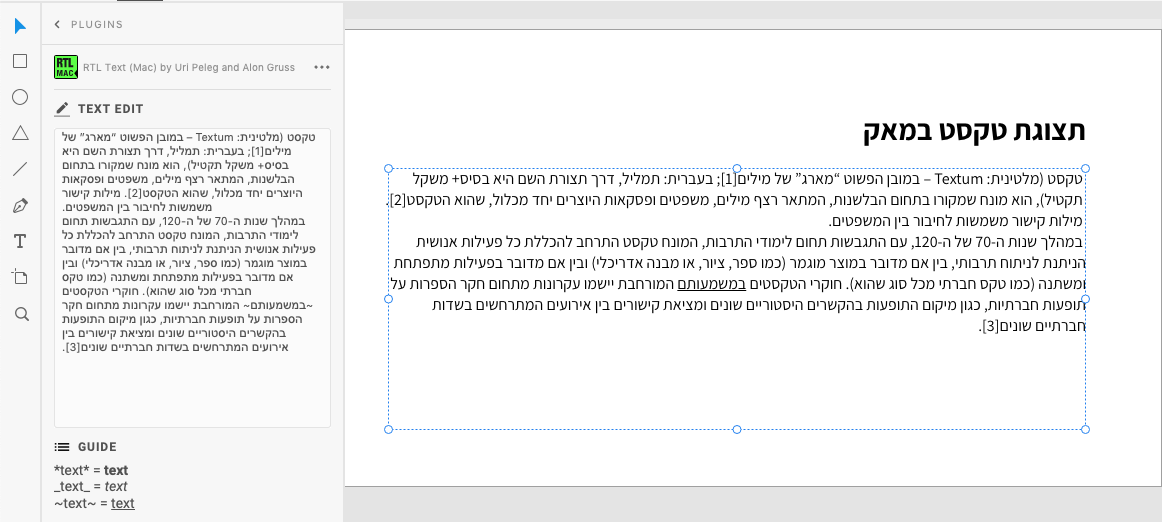This screenshot has height=522, width=1162.
Task: Click the italic syntax guide line _text_
Action: pyautogui.click(x=91, y=487)
